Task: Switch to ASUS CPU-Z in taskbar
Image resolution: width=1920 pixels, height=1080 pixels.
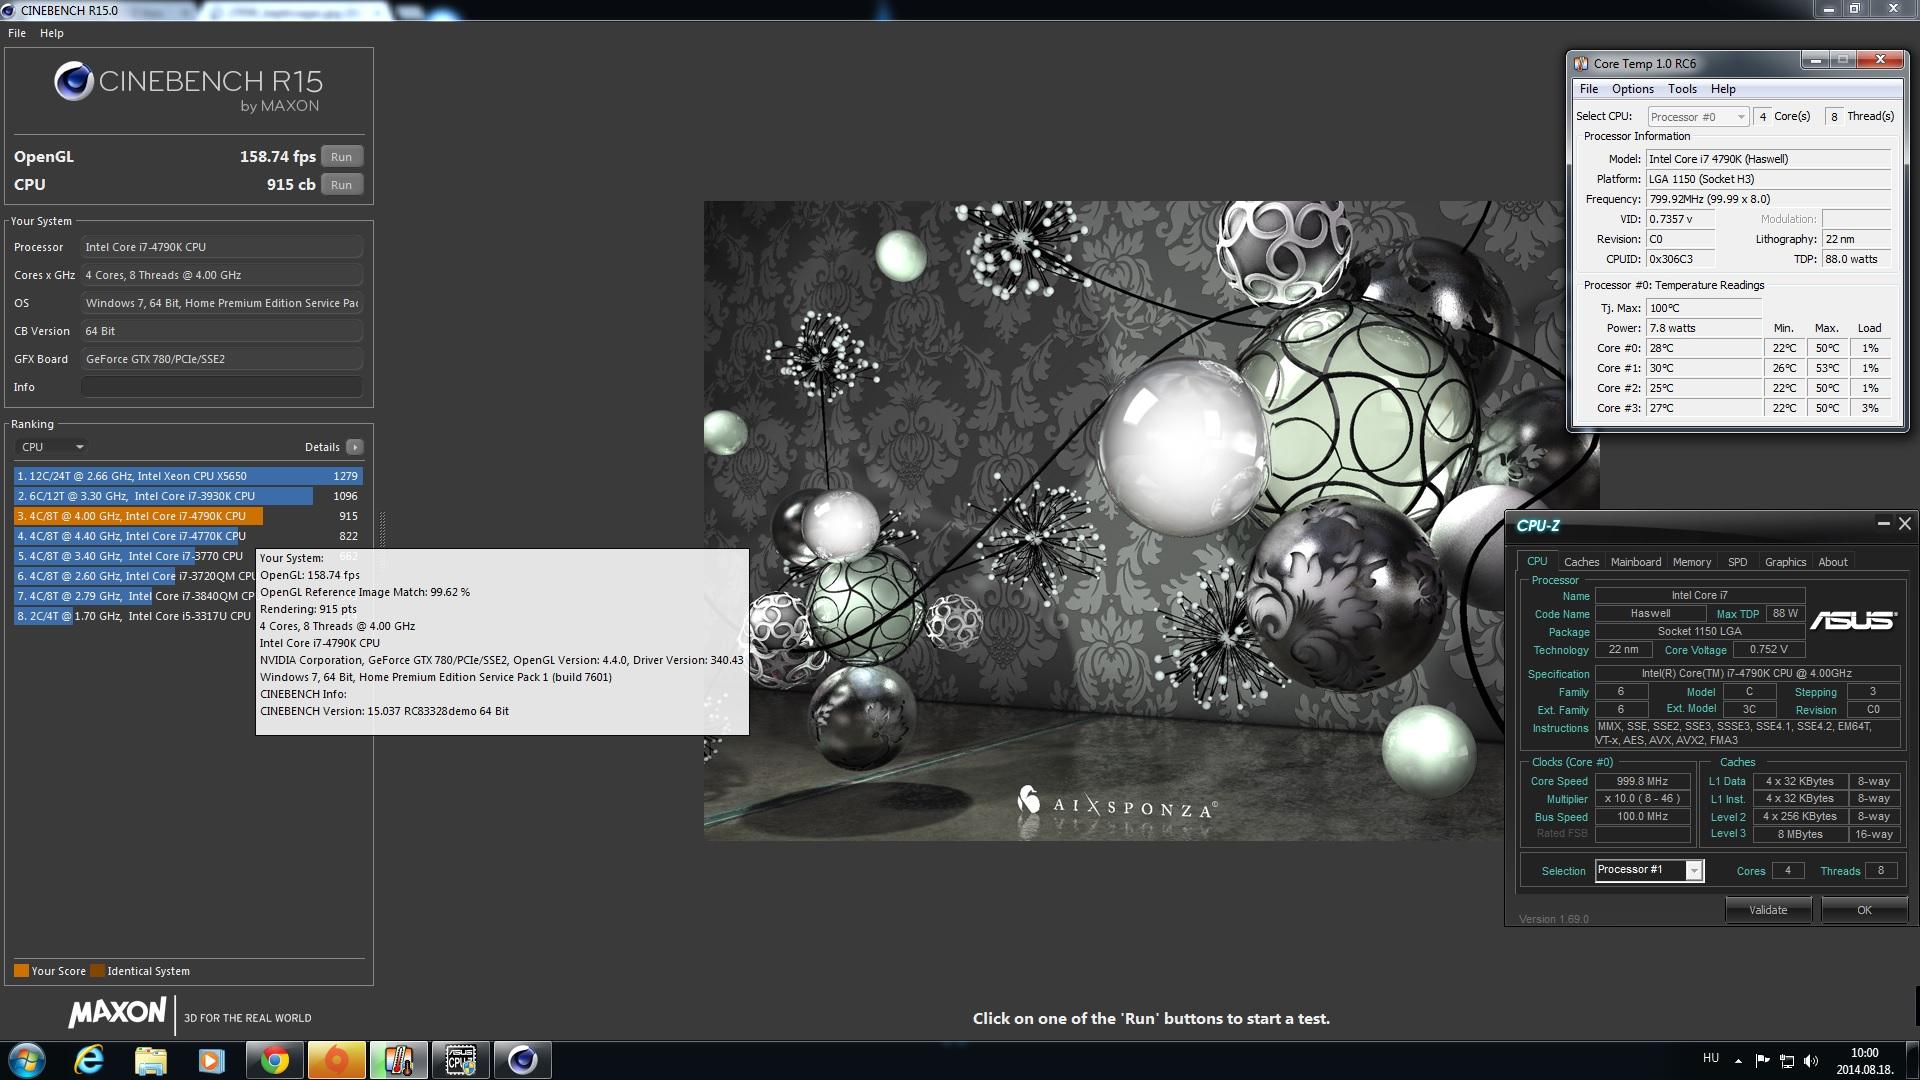Action: tap(460, 1060)
